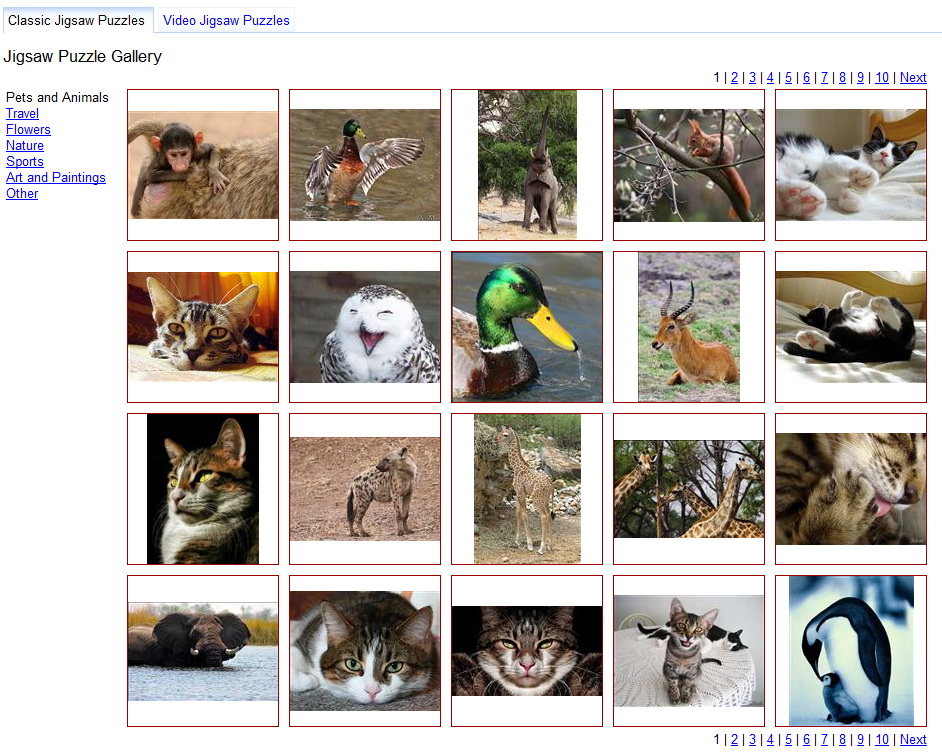Choose the elephant bathing in water puzzle
The height and width of the screenshot is (755, 942).
click(203, 651)
